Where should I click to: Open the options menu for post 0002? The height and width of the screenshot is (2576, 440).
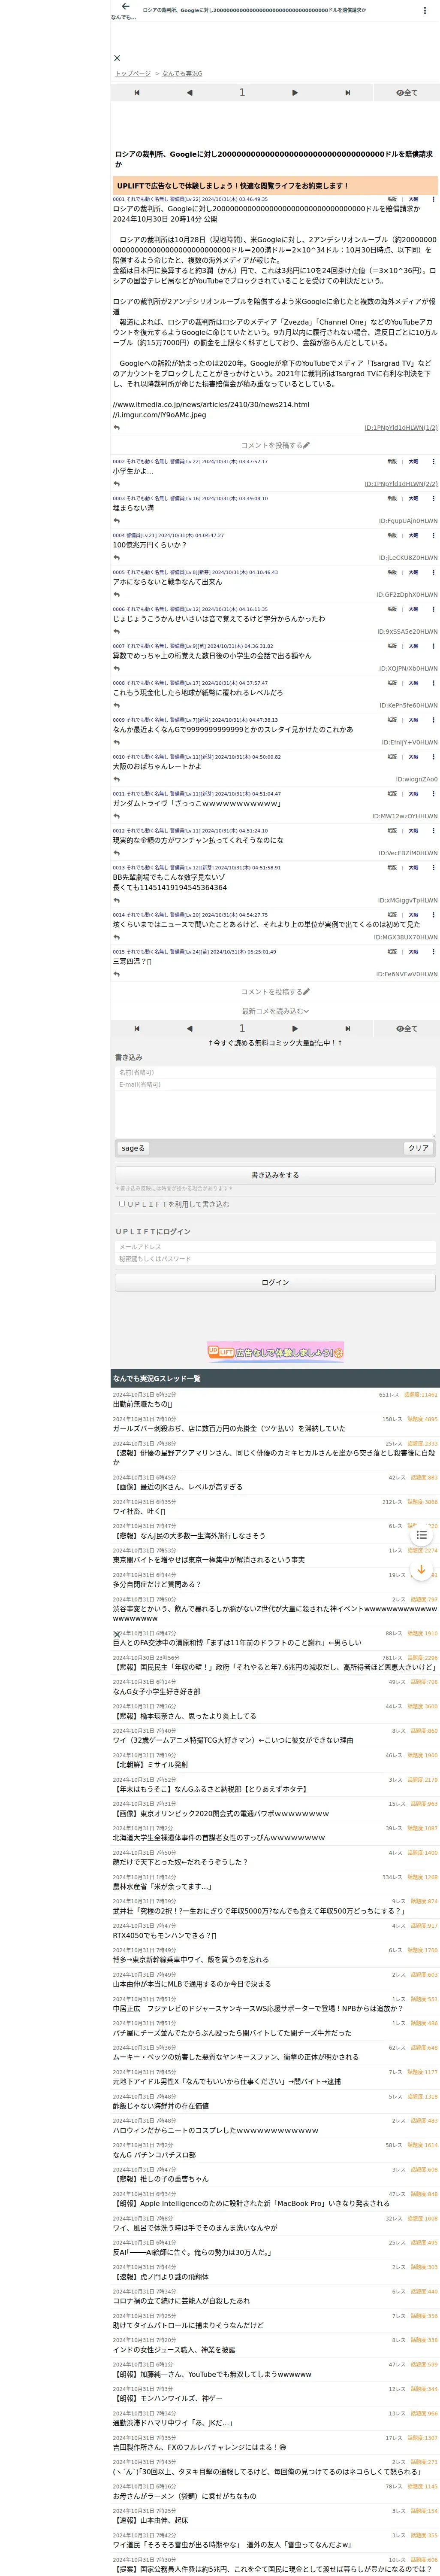tap(433, 462)
